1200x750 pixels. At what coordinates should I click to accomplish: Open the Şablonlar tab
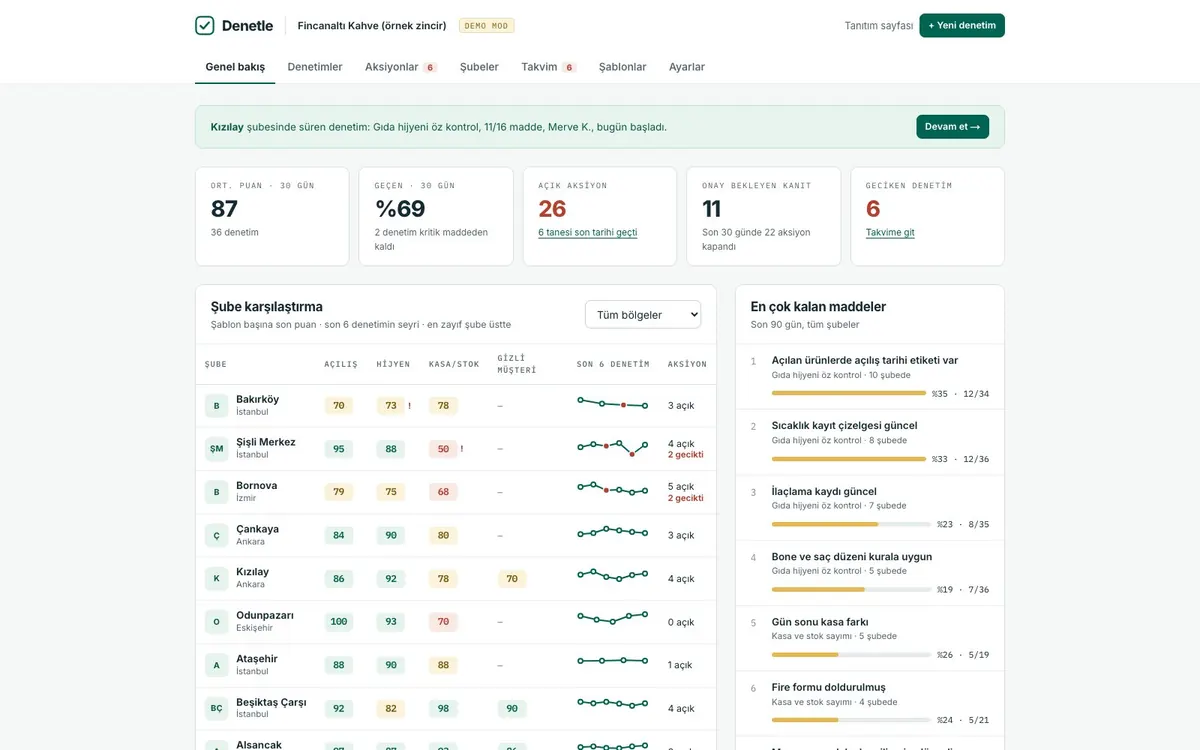(622, 67)
